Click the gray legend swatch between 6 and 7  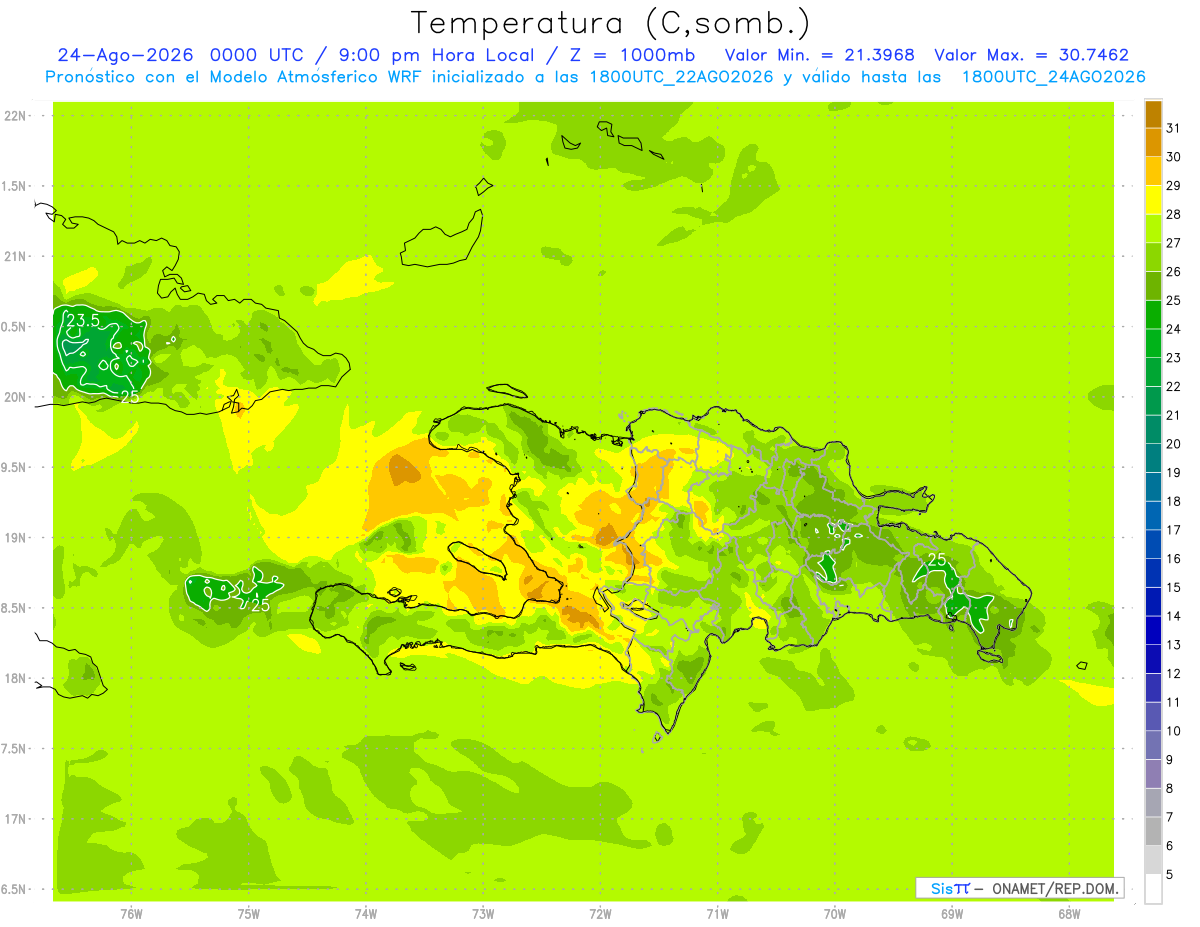1153,831
